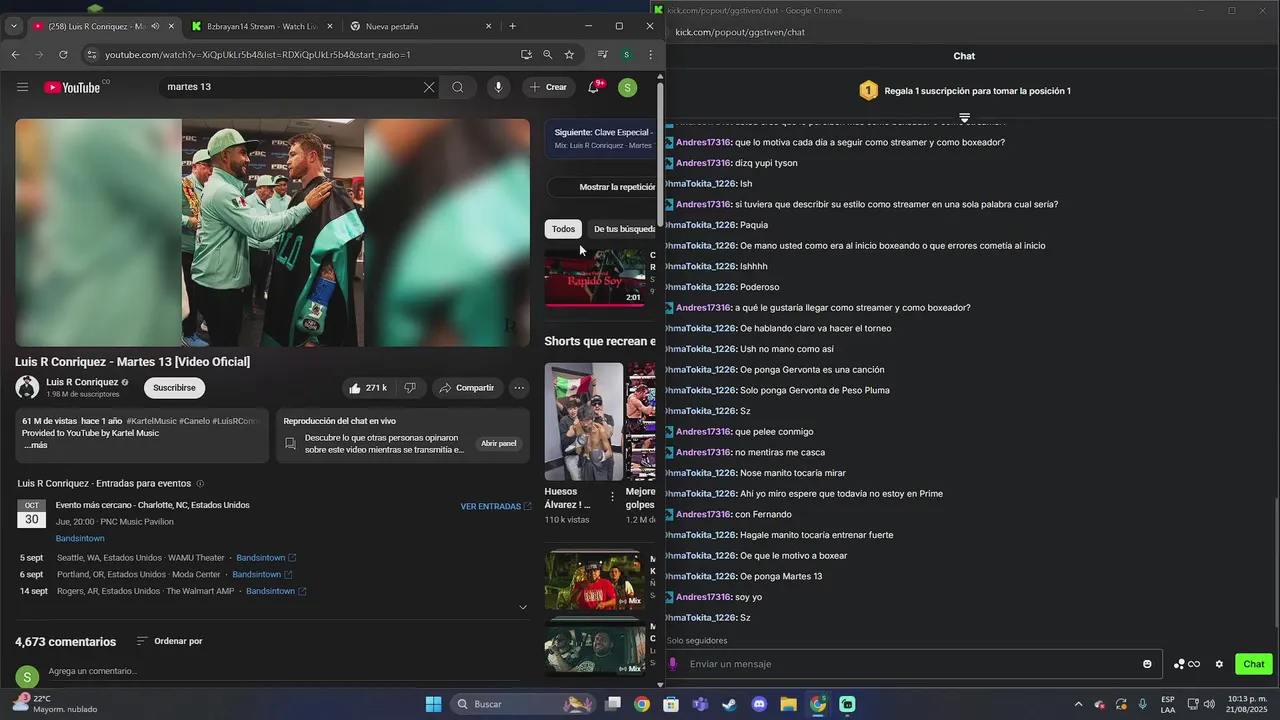1280x720 pixels.
Task: Open File Explorer from the taskbar
Action: (788, 704)
